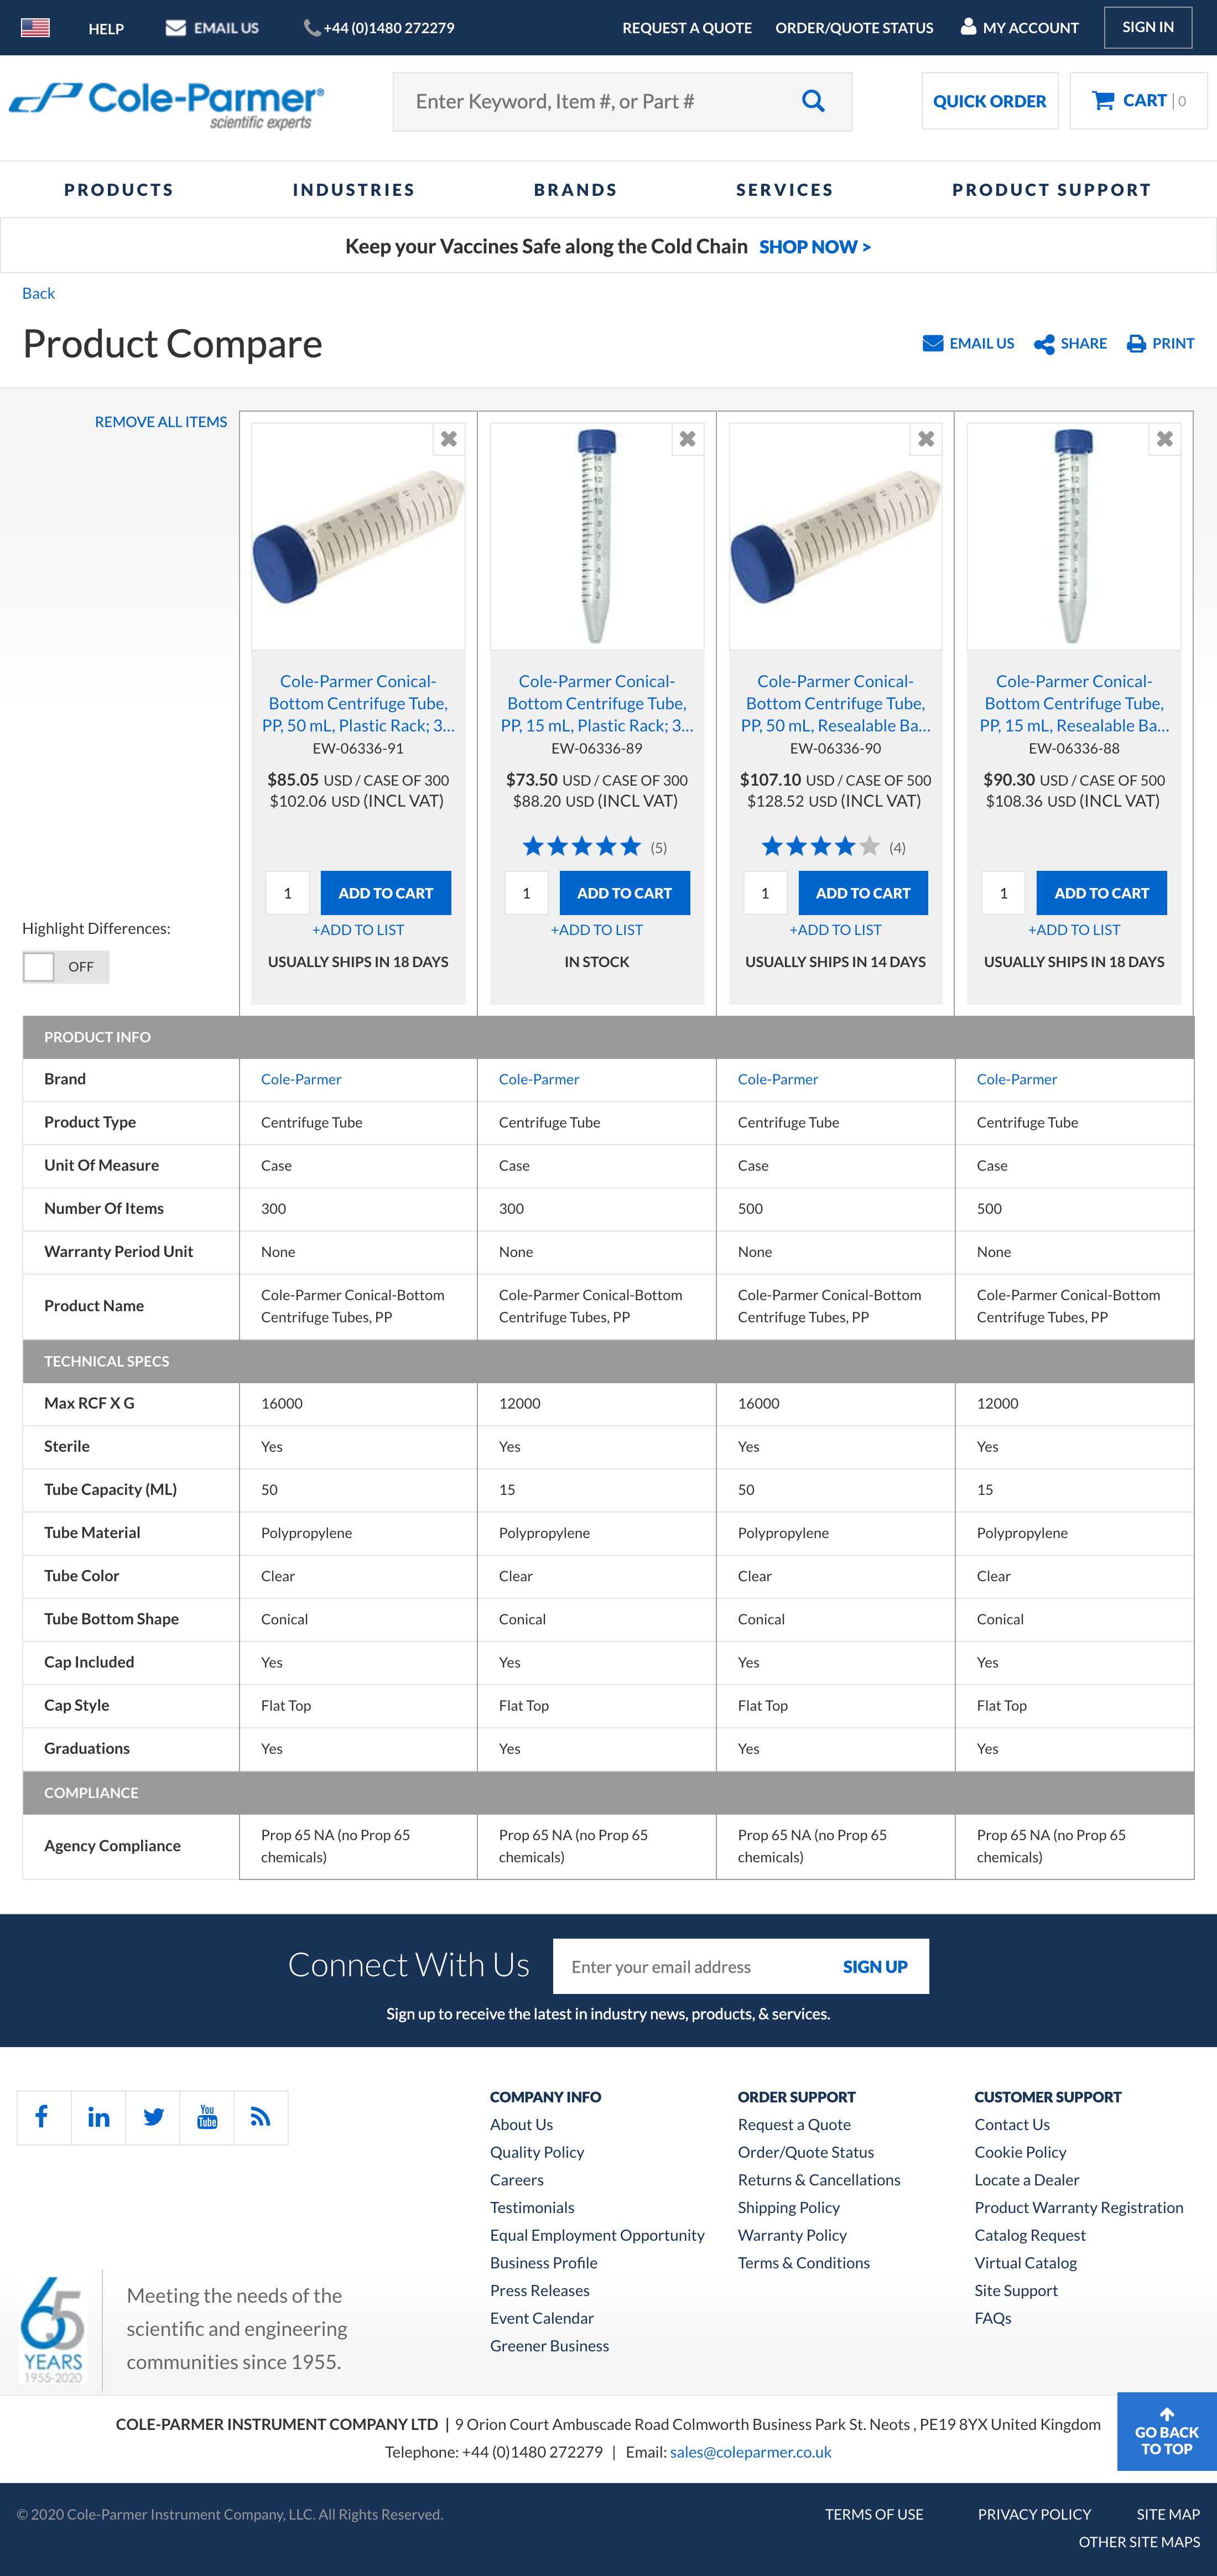Select the US flag region icon
Viewport: 1217px width, 2576px height.
point(36,27)
